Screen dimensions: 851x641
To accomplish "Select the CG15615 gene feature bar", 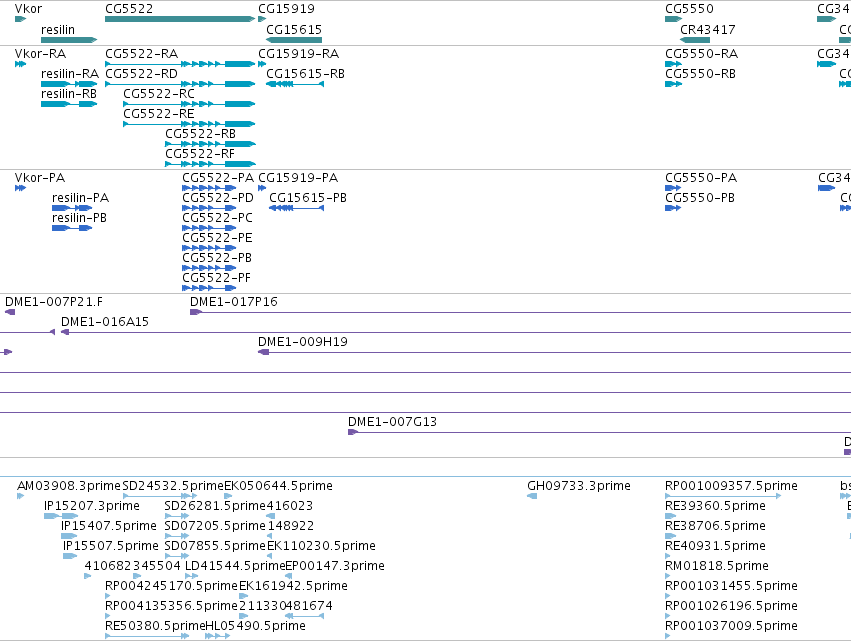I will pyautogui.click(x=294, y=40).
